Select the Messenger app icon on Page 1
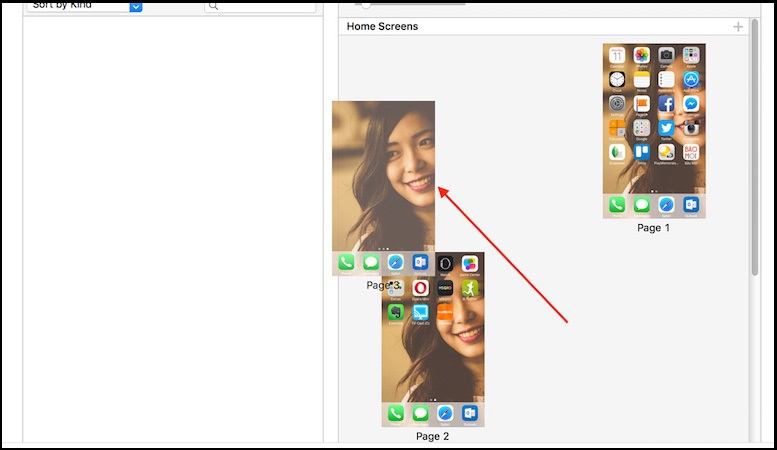Image resolution: width=777 pixels, height=450 pixels. coord(691,104)
